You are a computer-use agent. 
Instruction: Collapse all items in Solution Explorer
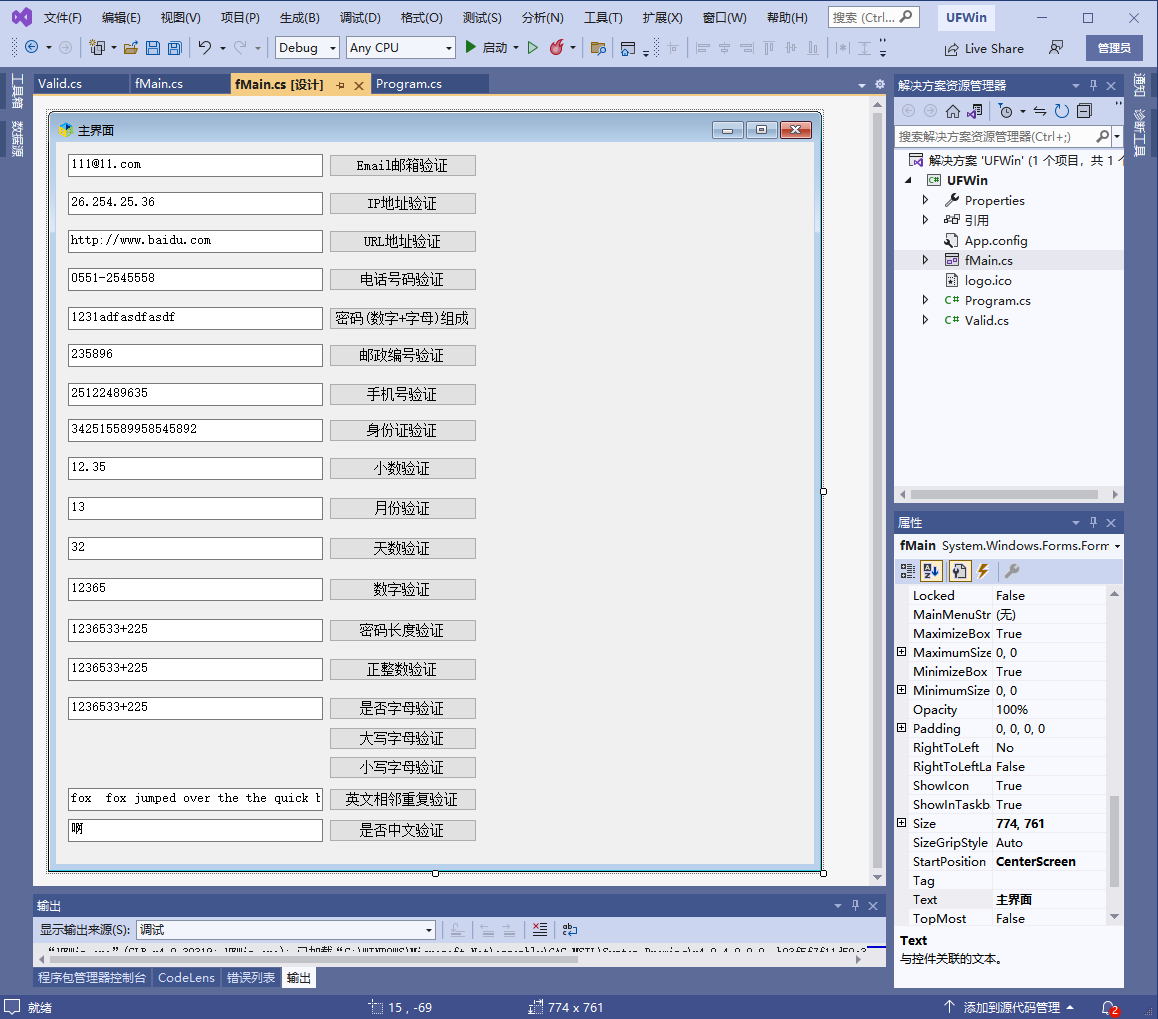coord(1084,111)
